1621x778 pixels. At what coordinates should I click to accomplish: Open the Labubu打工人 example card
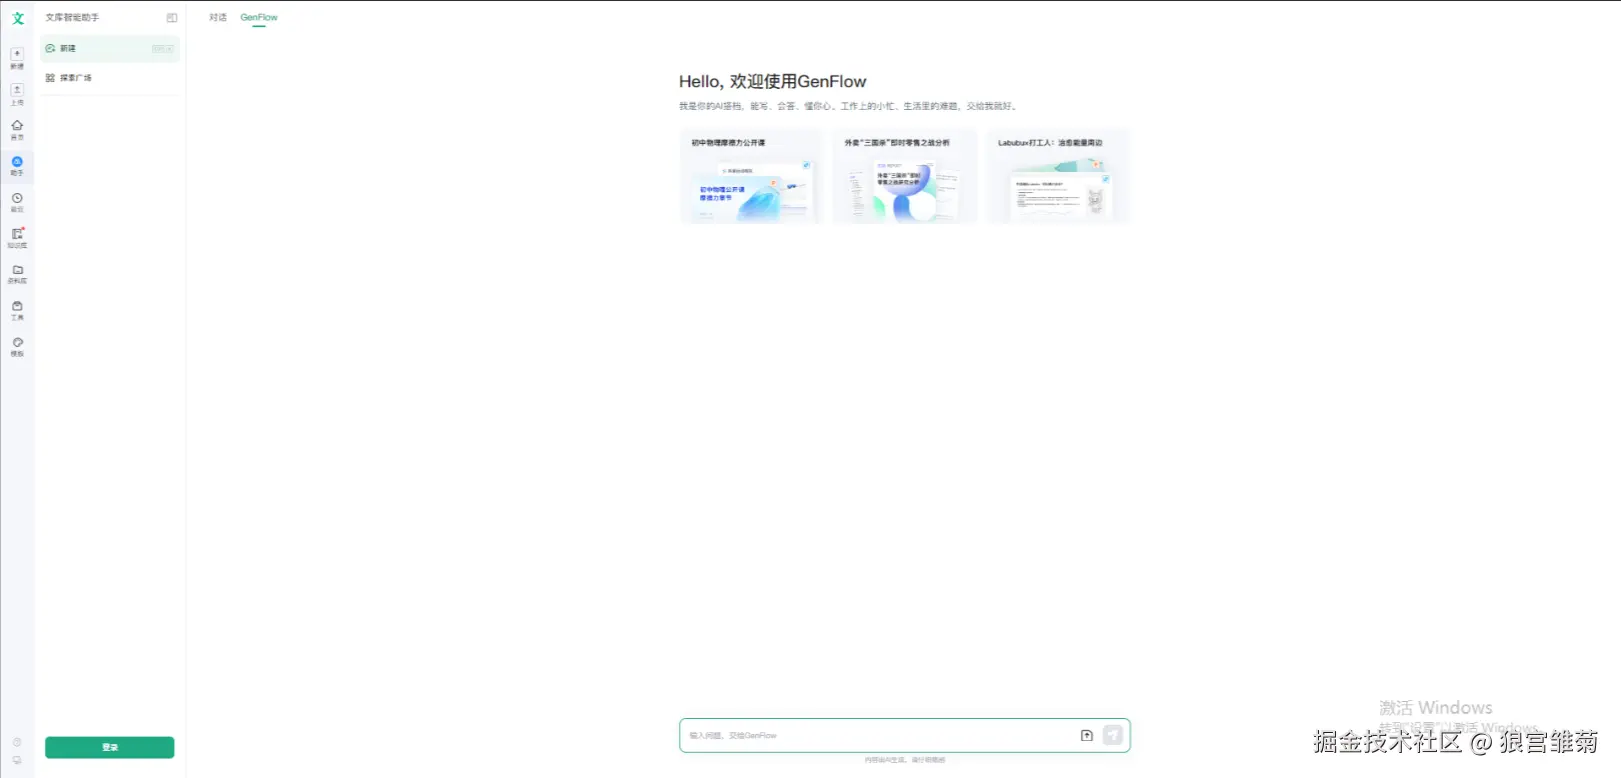coord(1058,176)
